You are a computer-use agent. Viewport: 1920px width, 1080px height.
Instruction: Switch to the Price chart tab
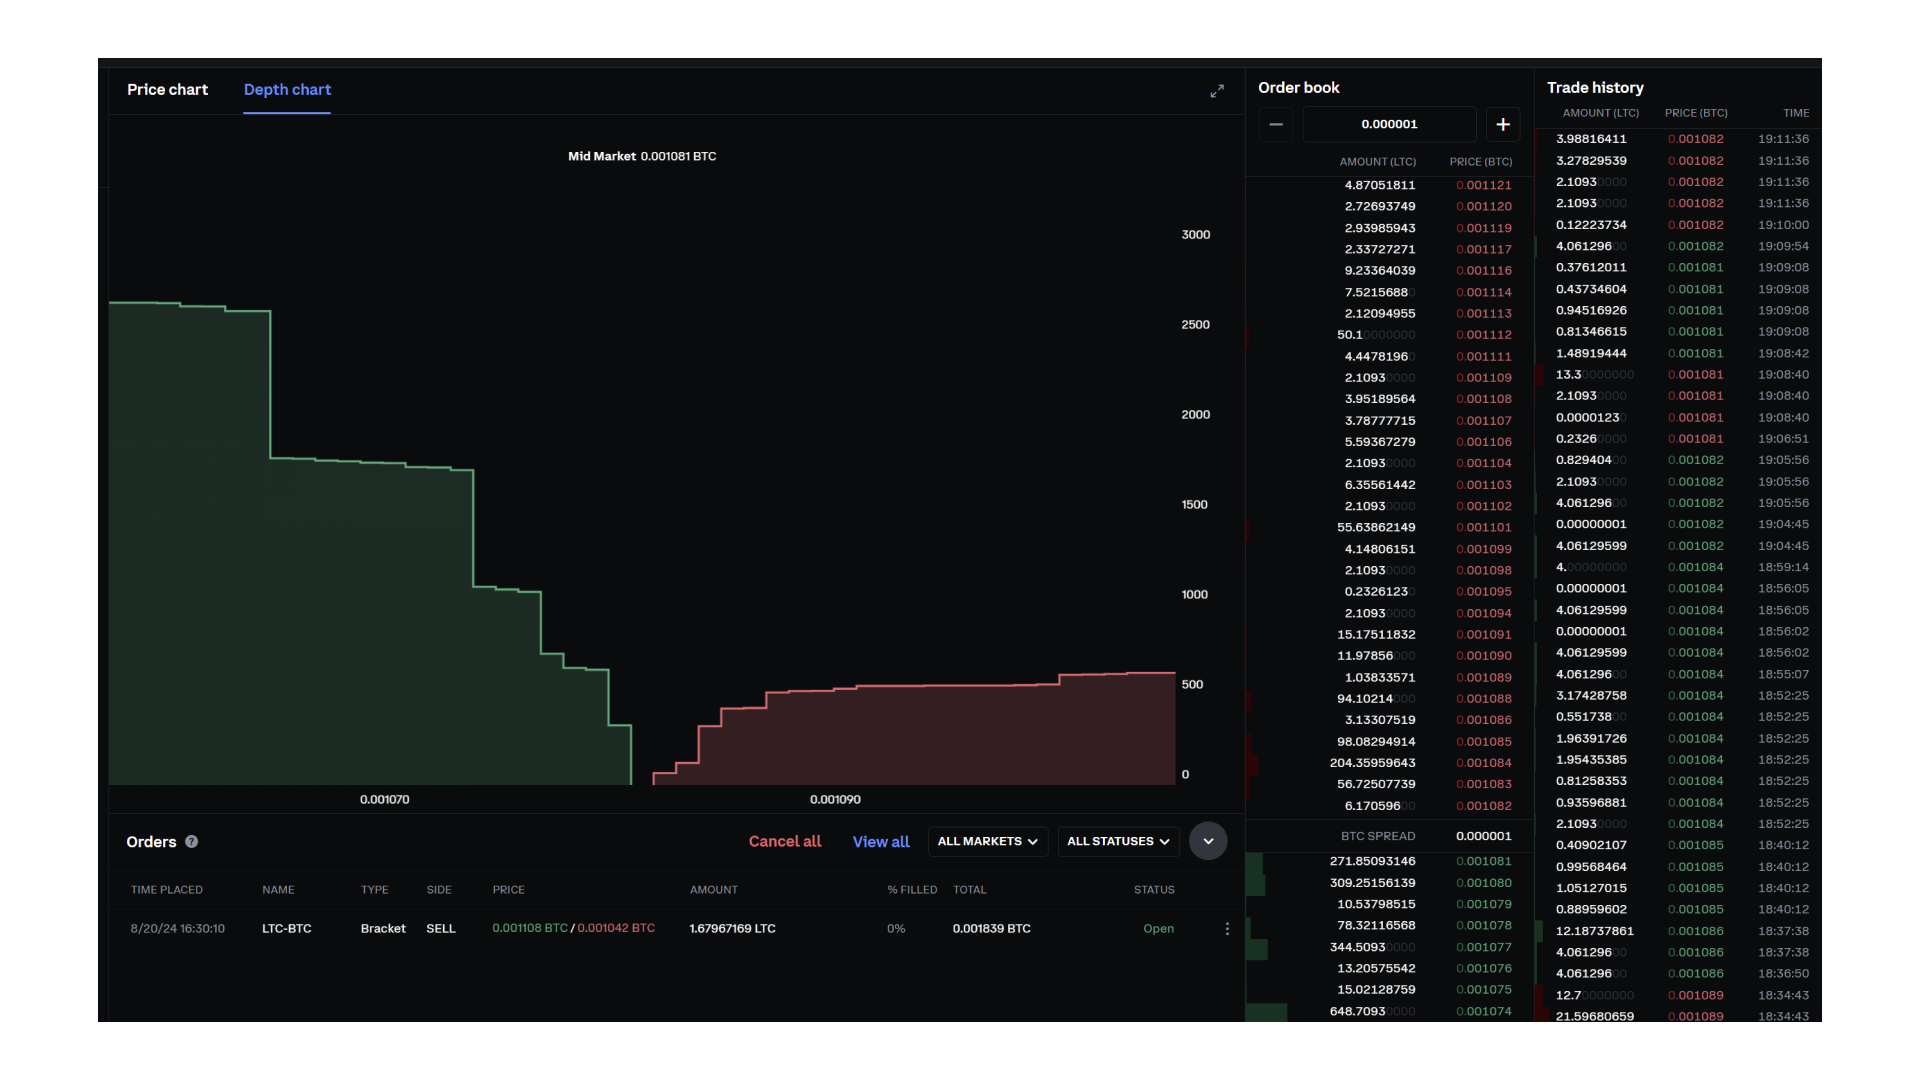tap(167, 89)
